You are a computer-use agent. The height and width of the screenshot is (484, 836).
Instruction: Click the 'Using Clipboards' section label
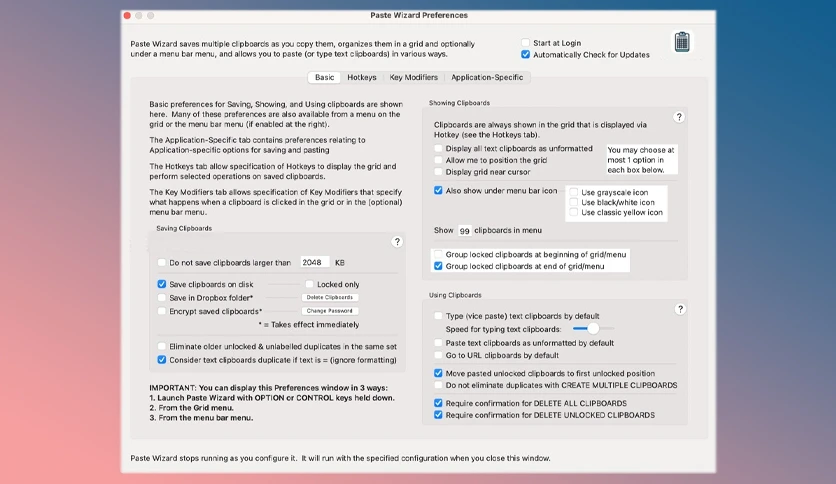[455, 295]
